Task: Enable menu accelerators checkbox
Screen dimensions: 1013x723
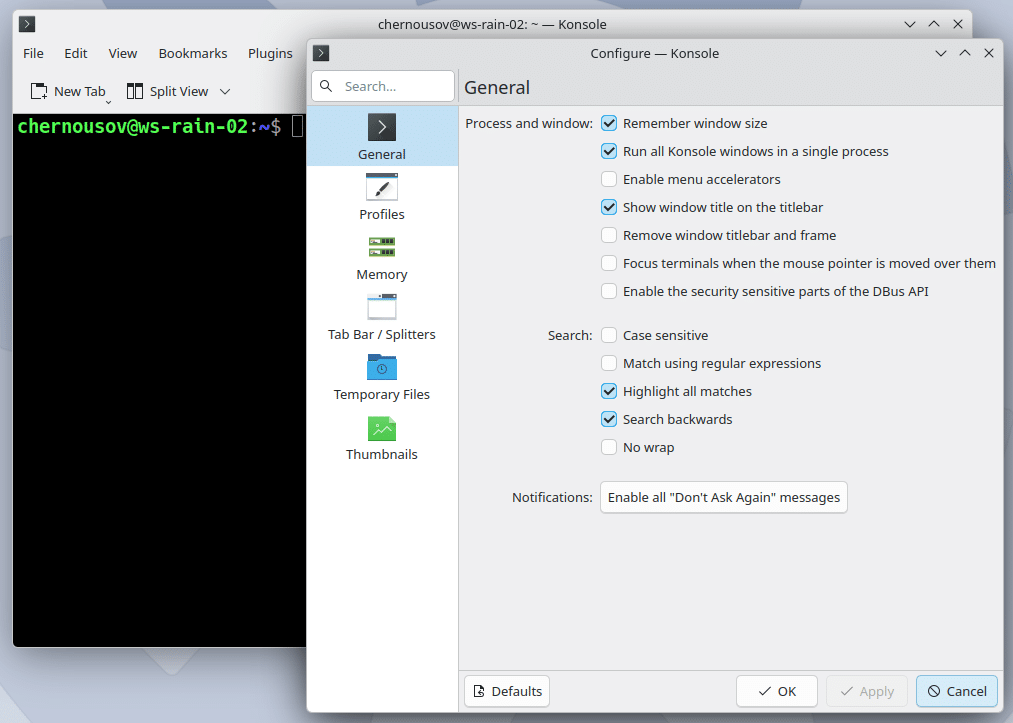Action: point(609,179)
